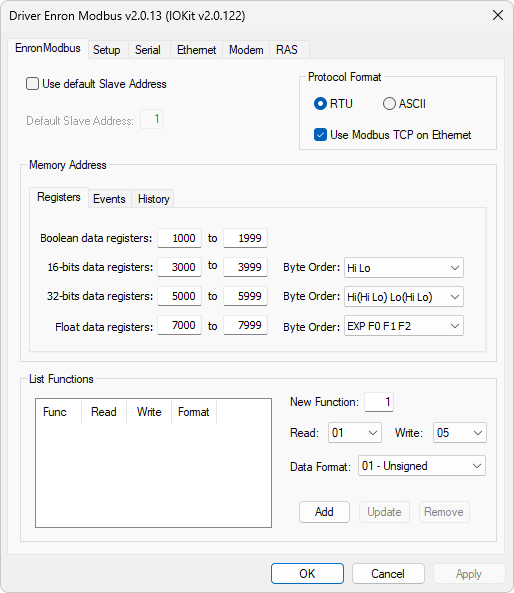Click the Update function button
The height and width of the screenshot is (593, 514).
pos(384,512)
